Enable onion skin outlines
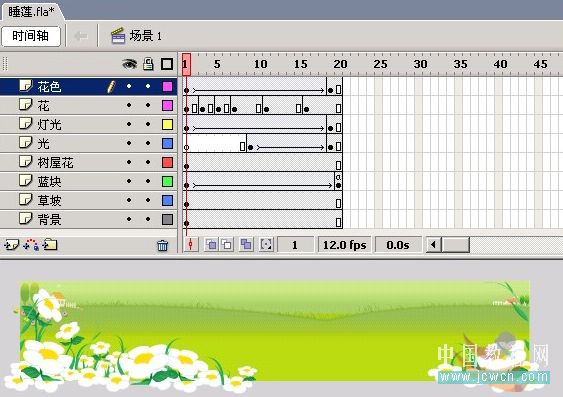 [x=227, y=245]
